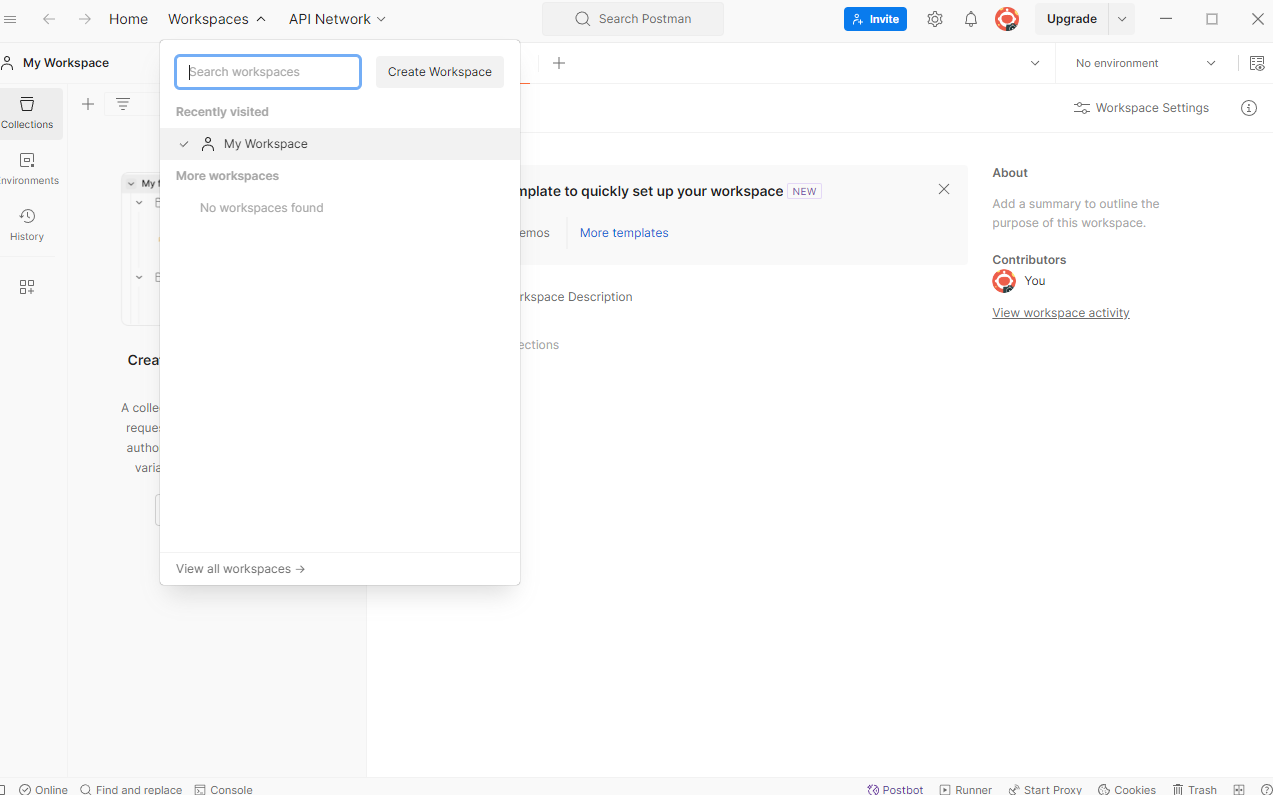Open the hamburger main menu icon

(10, 19)
